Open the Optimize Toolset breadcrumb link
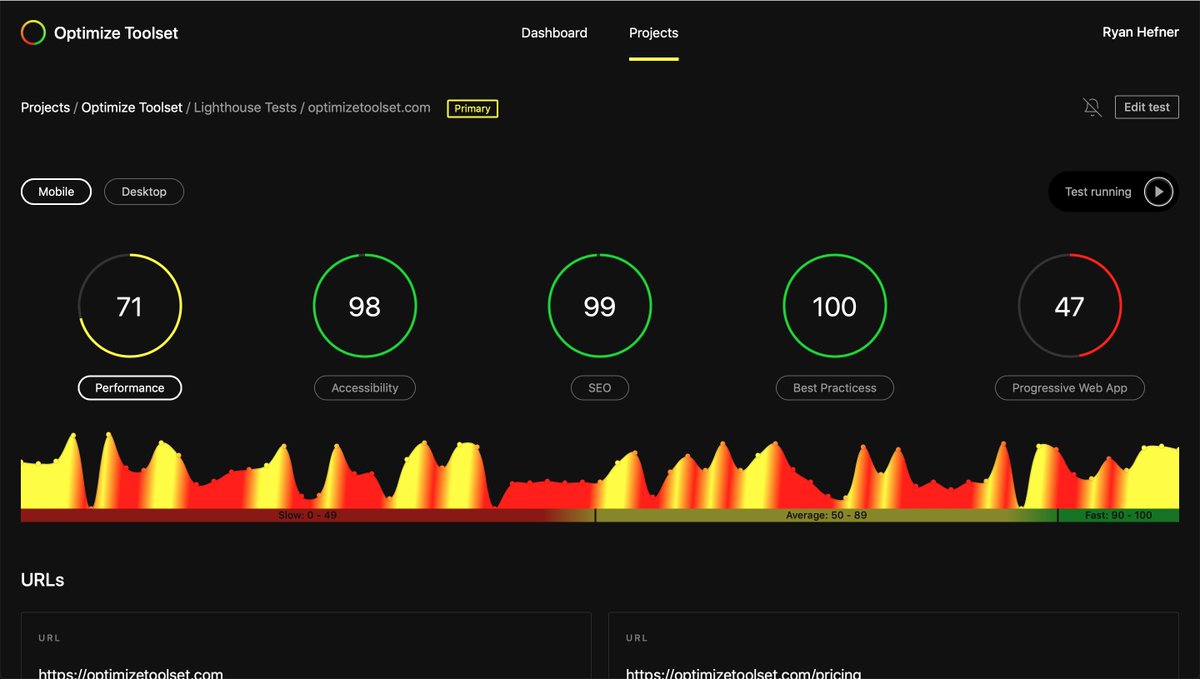The image size is (1200, 679). click(x=131, y=107)
